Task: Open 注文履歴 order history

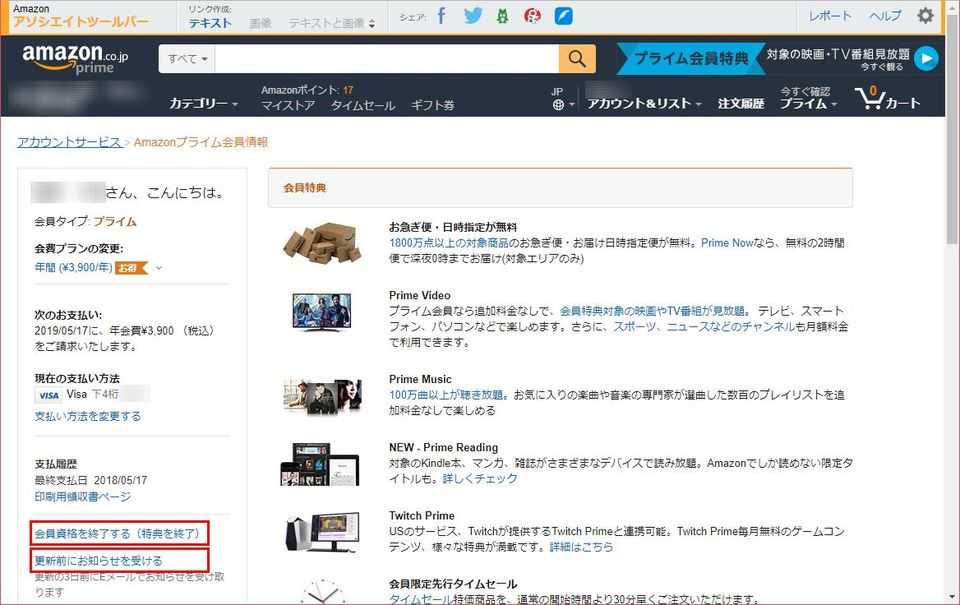Action: pos(741,103)
